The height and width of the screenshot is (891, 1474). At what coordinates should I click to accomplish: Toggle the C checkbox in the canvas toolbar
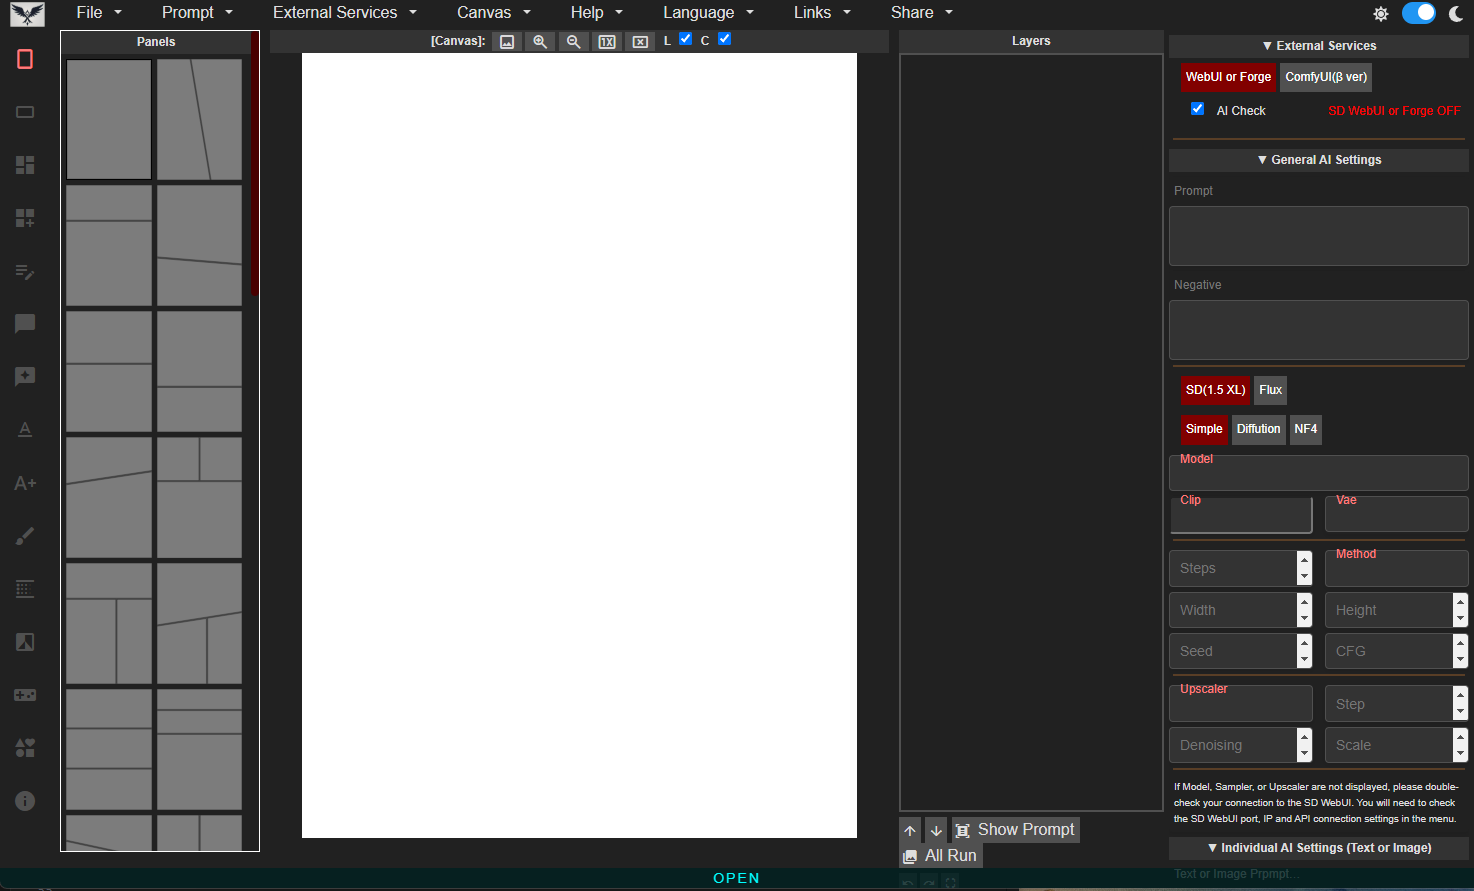click(x=724, y=39)
